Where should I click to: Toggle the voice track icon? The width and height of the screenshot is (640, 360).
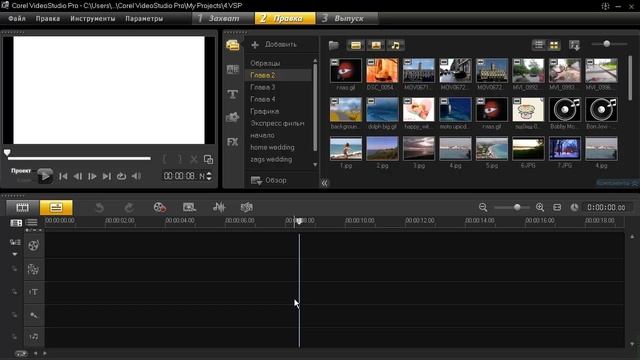tap(33, 315)
